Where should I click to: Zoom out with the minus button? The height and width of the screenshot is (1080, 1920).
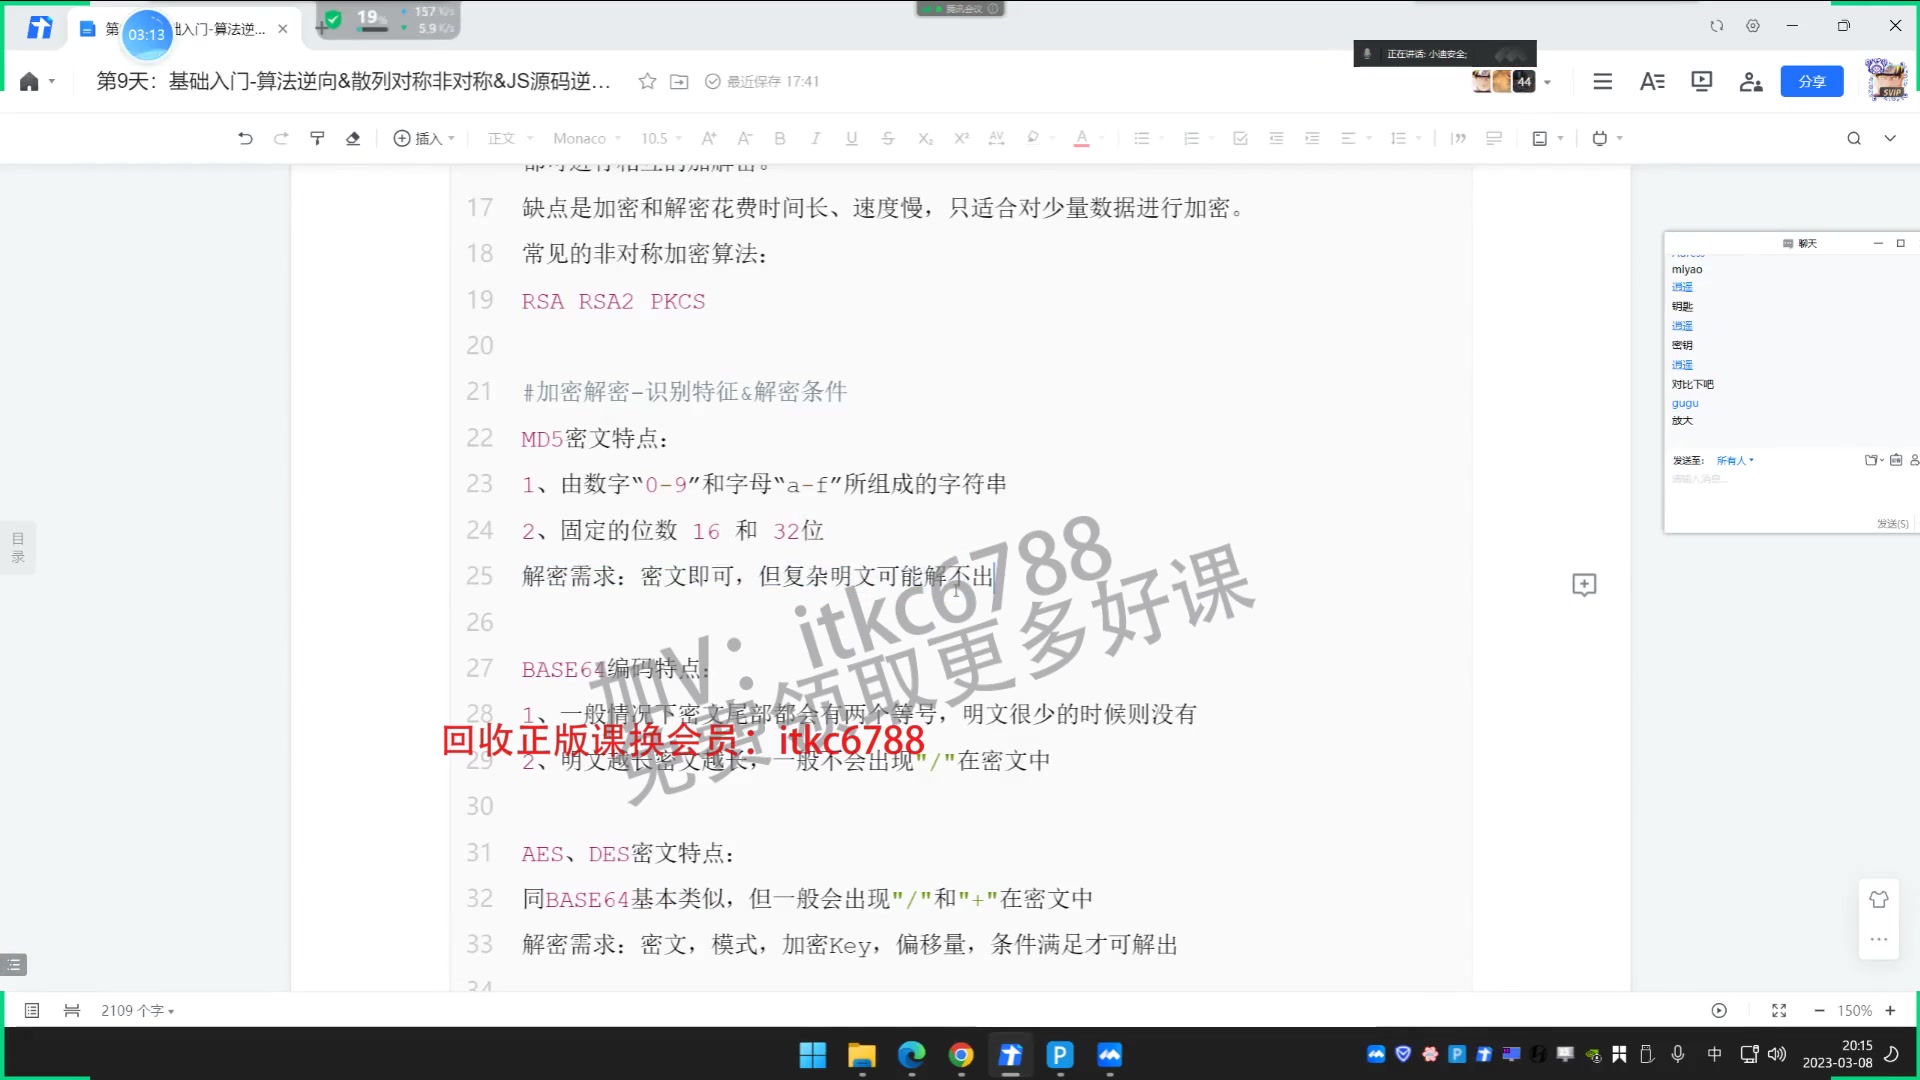click(x=1819, y=1011)
